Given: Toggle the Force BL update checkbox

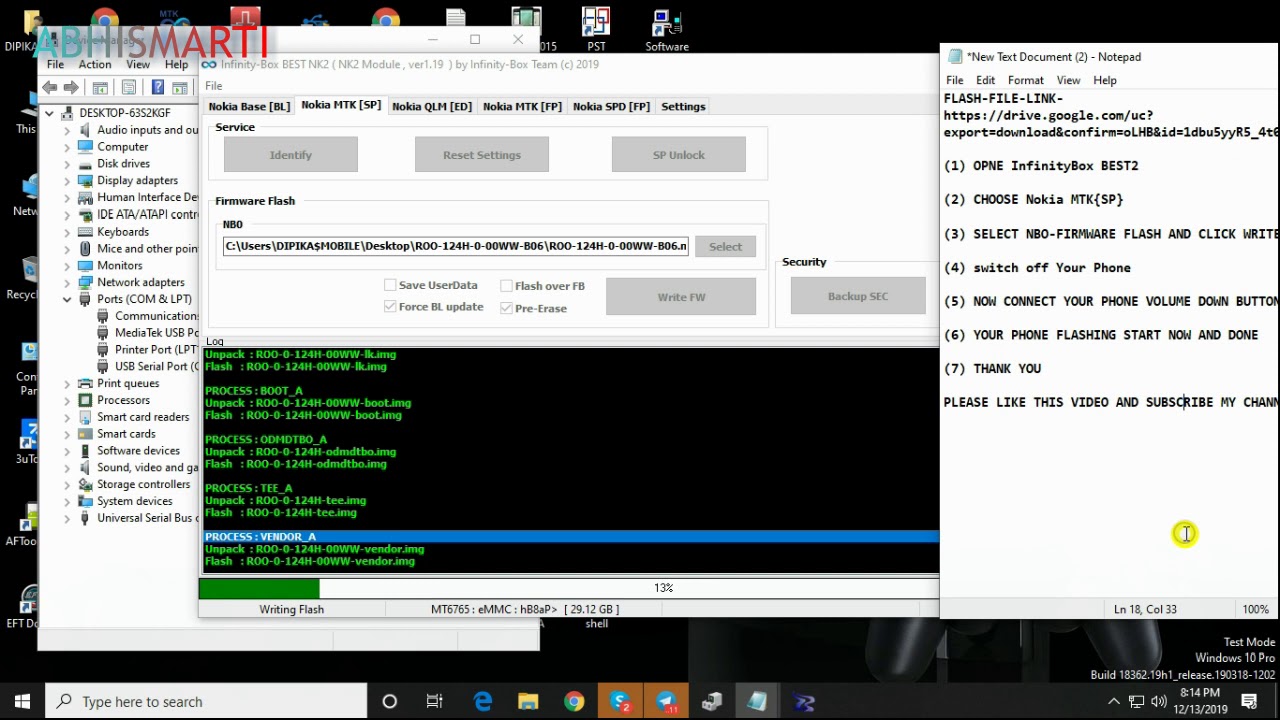Looking at the screenshot, I should coord(390,307).
